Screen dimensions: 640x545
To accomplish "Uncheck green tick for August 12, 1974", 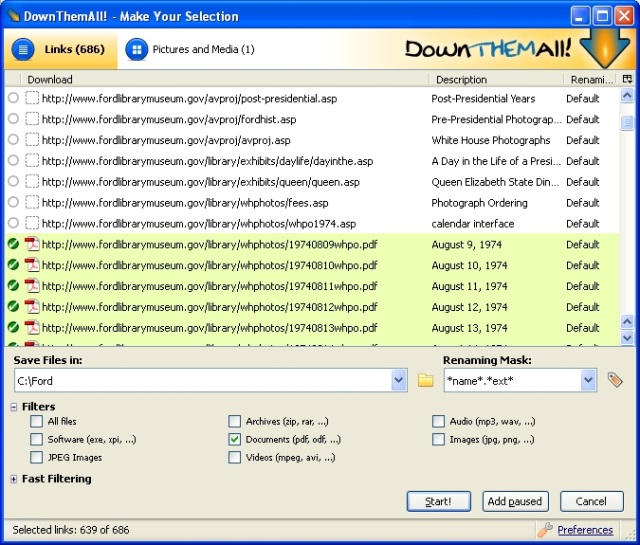I will [13, 307].
